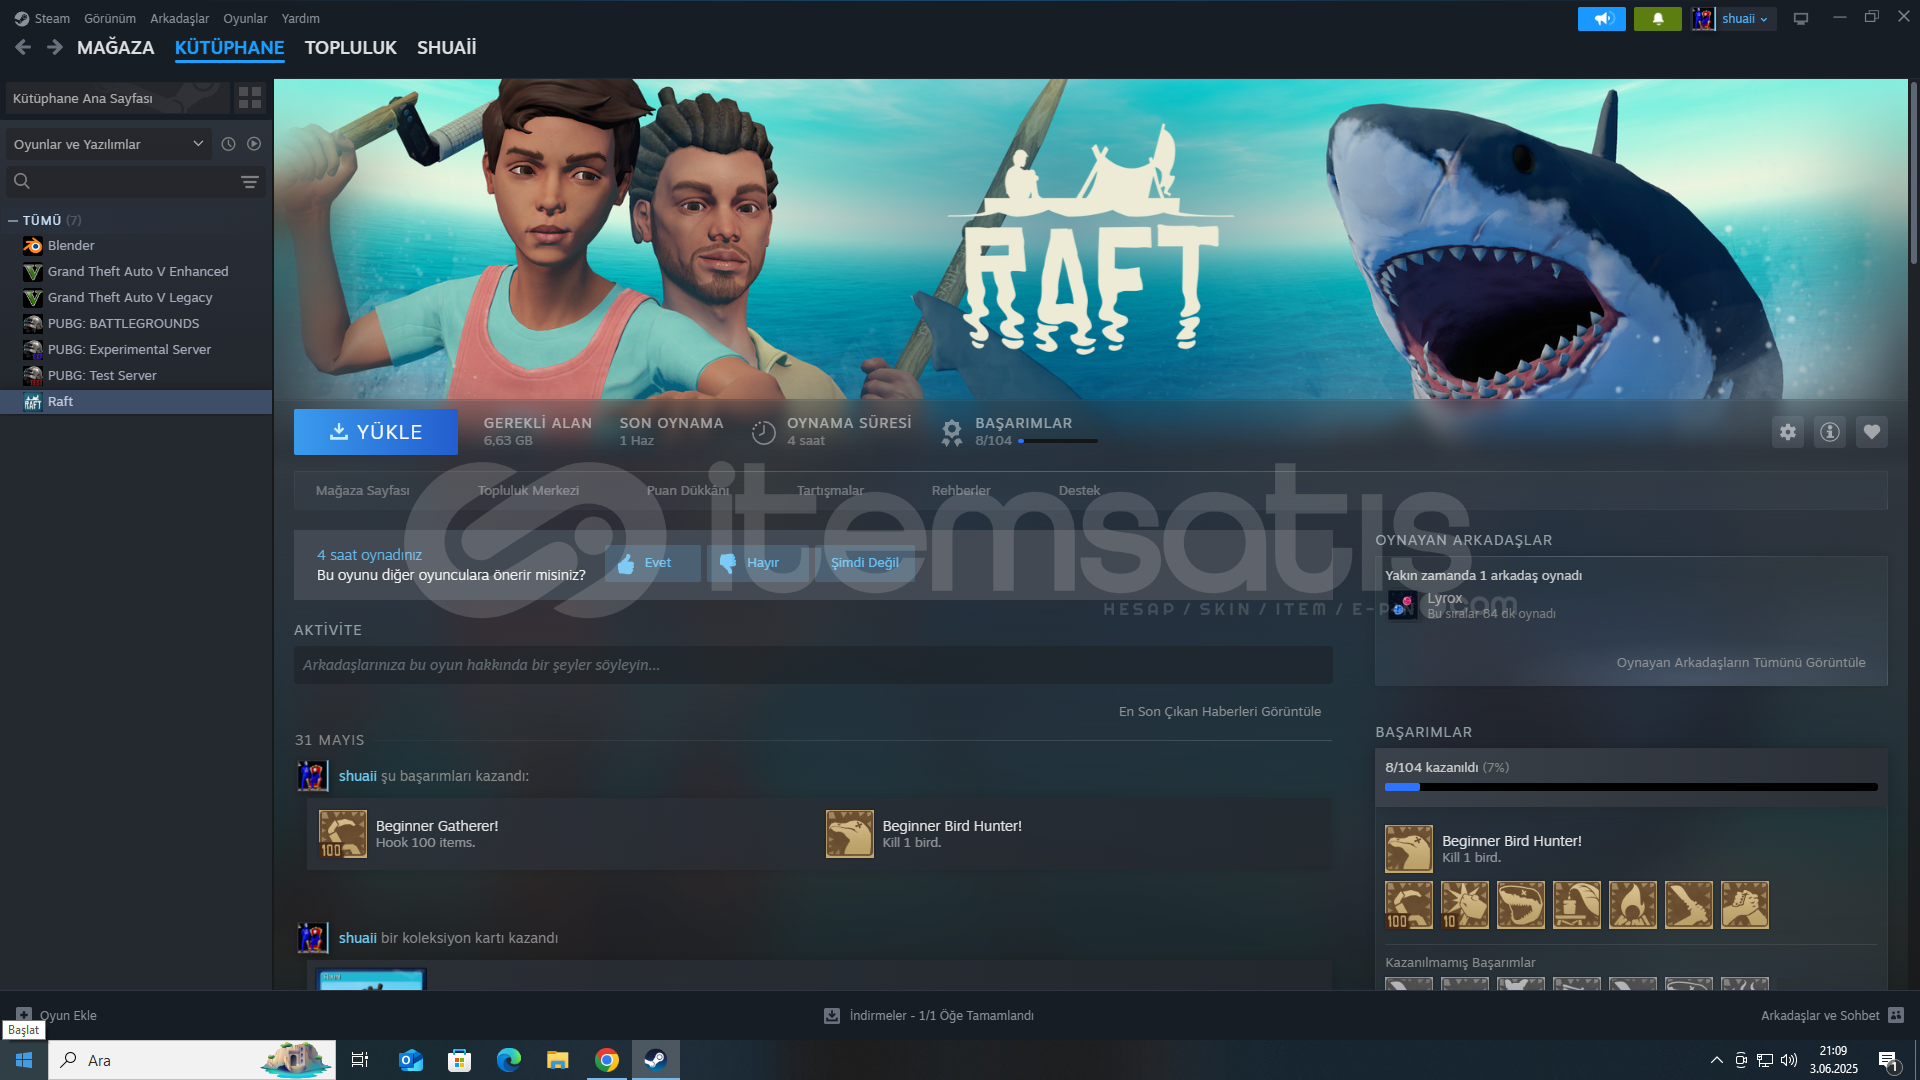Open the Arkadaşlar menu
This screenshot has width=1920, height=1080.
(180, 18)
